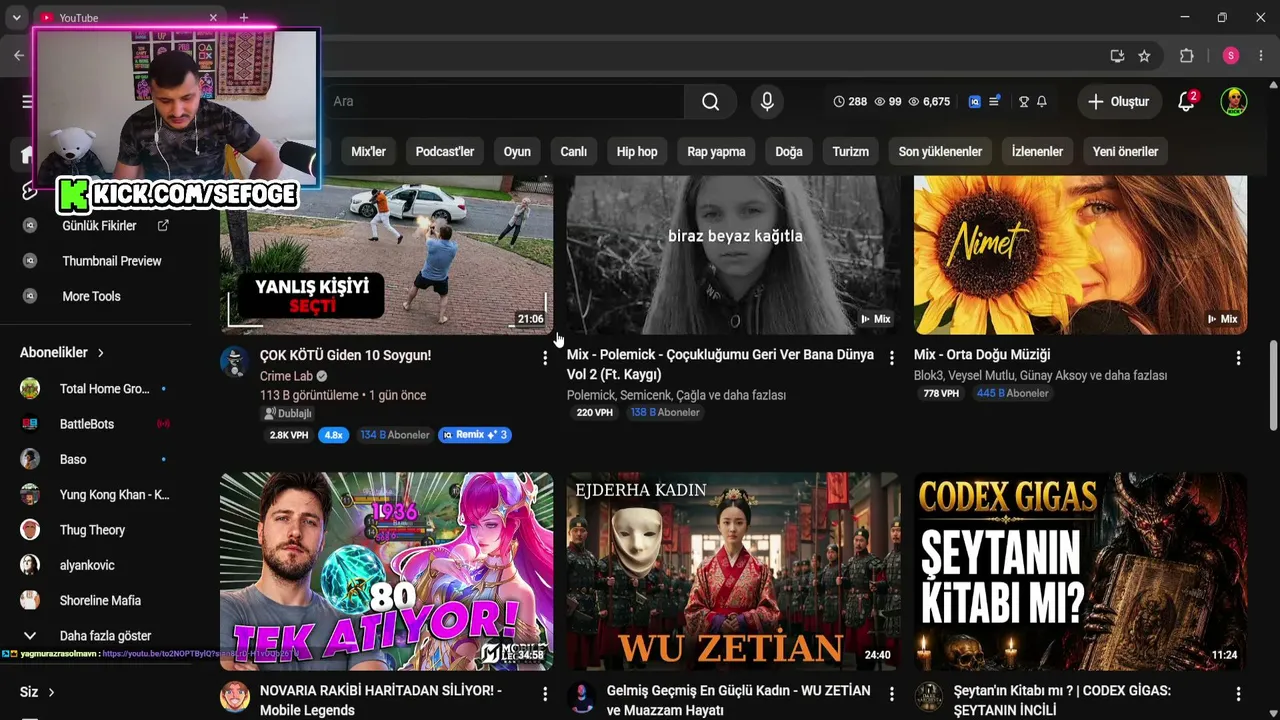This screenshot has width=1280, height=720.
Task: Select the Oyun filter chip
Action: click(x=517, y=152)
